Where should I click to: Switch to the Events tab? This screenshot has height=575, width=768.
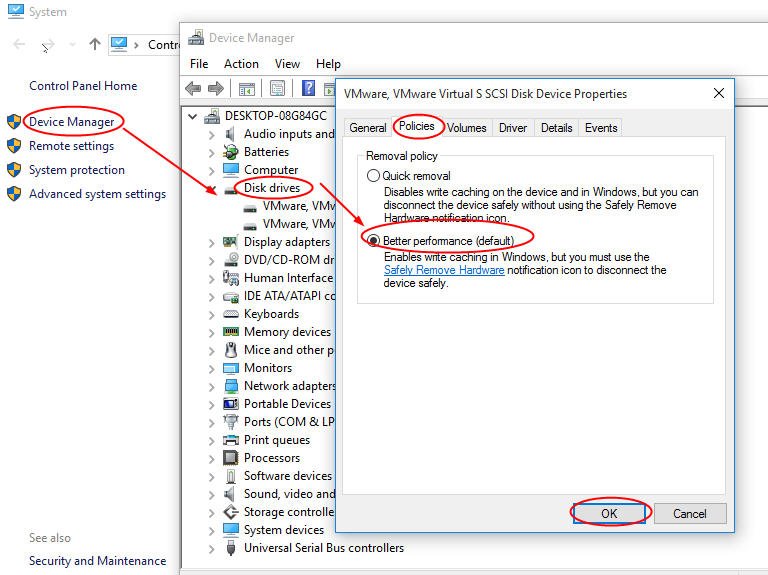[601, 128]
